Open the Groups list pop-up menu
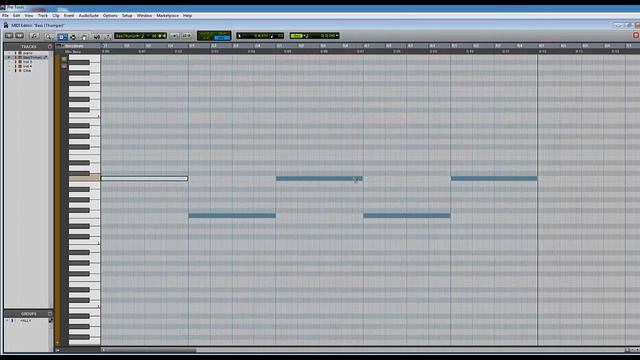 (x=50, y=314)
